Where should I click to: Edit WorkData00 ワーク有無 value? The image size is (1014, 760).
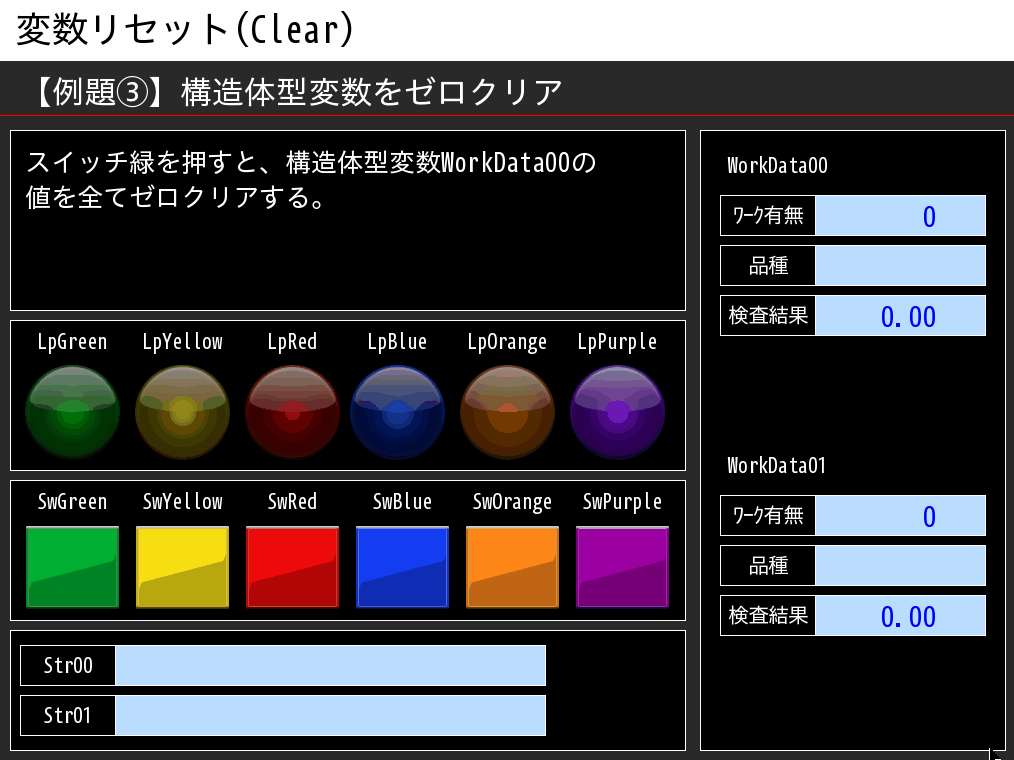click(x=900, y=215)
